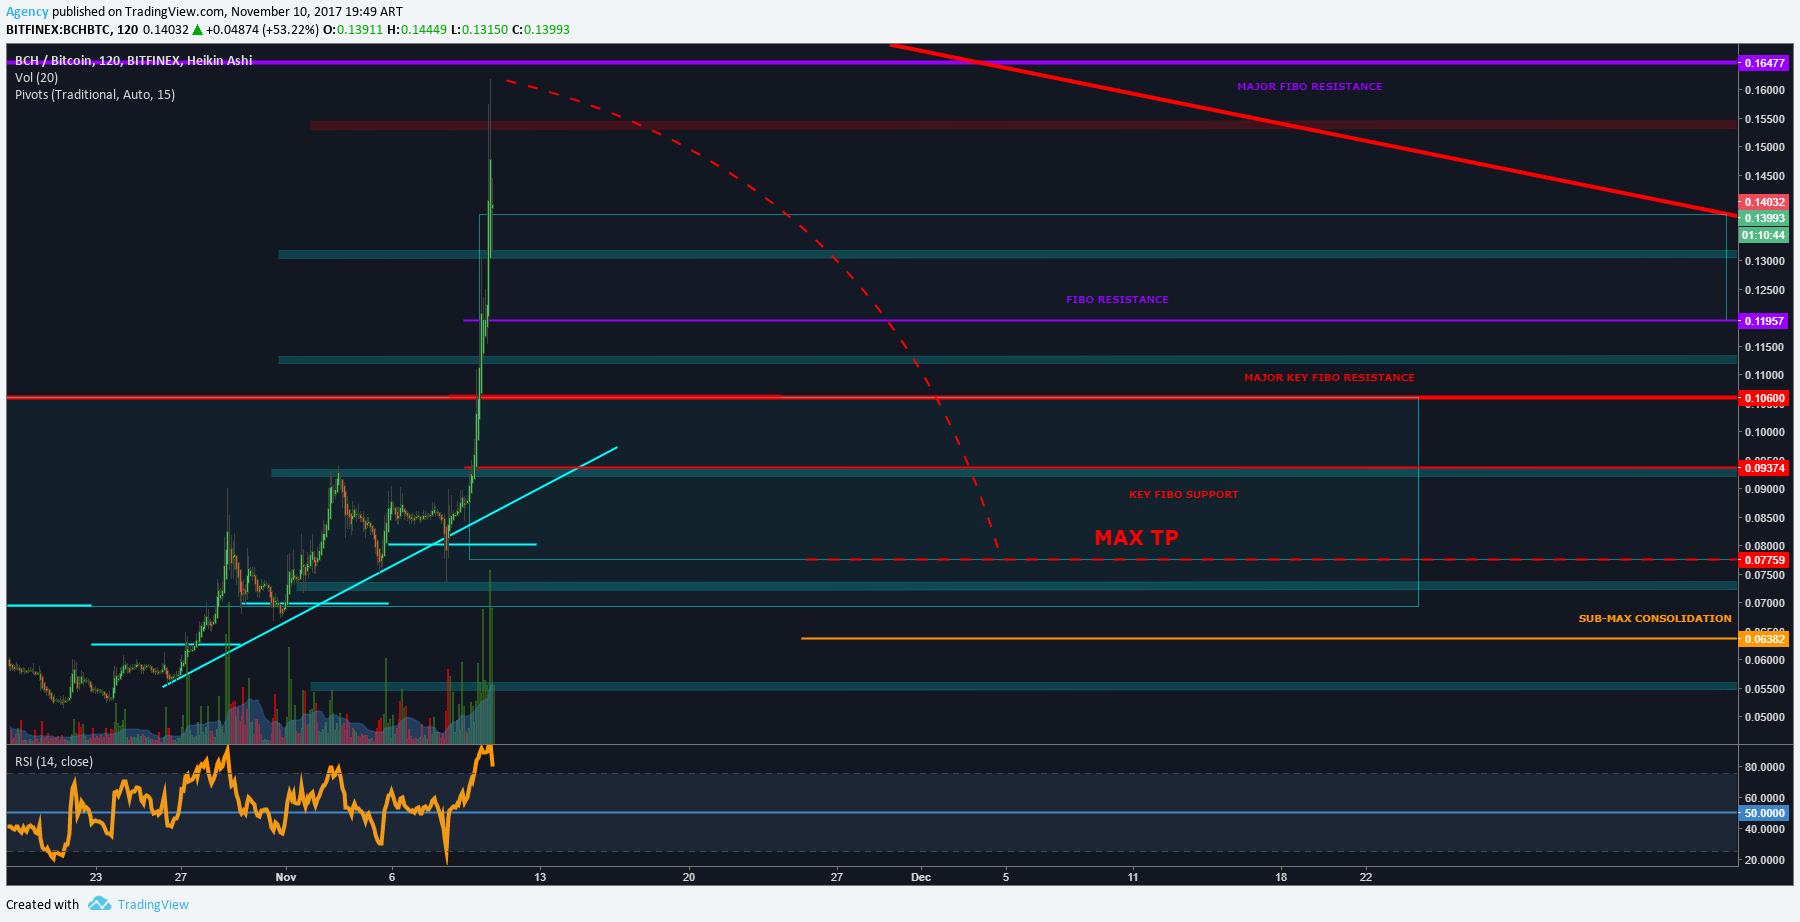Click the purple 0.16477 price tag
1800x922 pixels.
point(1764,63)
